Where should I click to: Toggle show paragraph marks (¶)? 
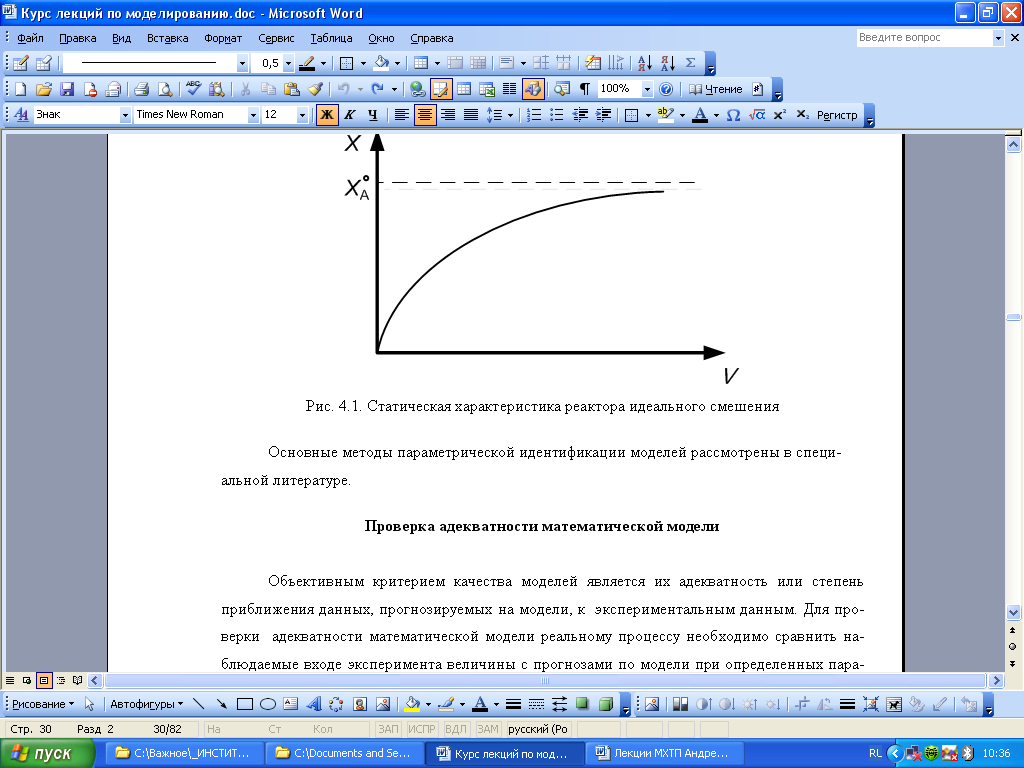[585, 89]
